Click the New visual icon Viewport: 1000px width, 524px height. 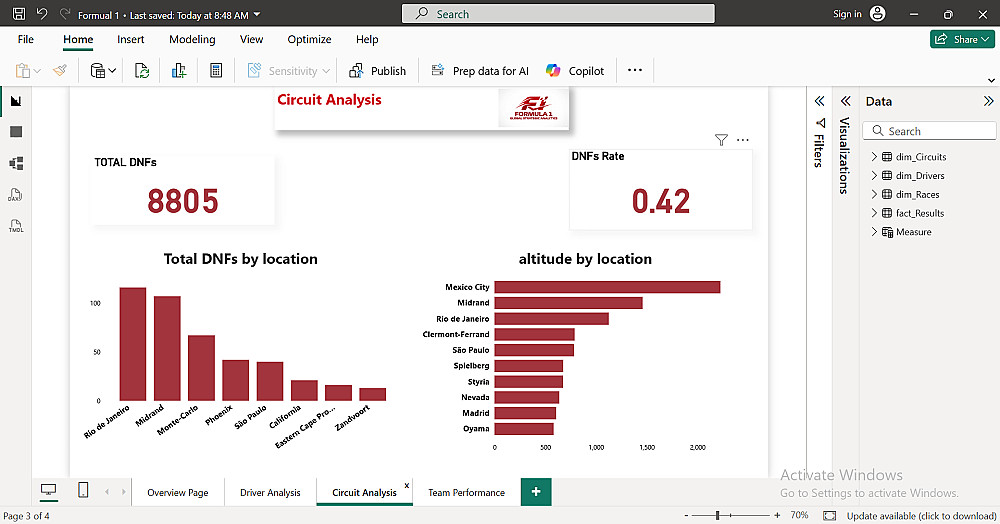179,71
